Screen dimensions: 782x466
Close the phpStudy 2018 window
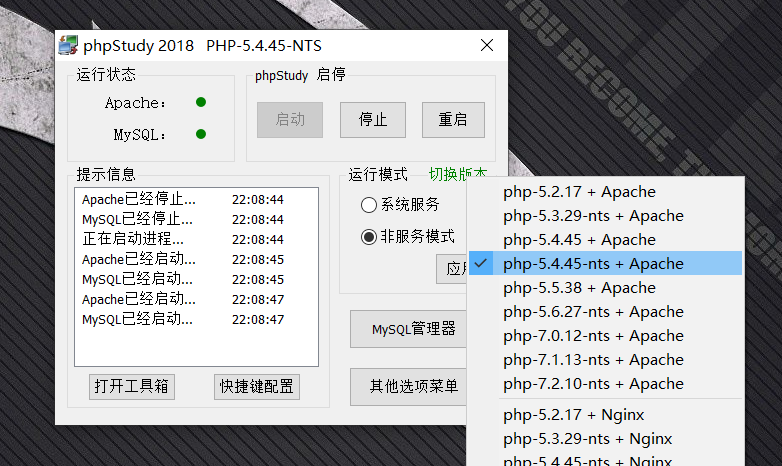coord(487,45)
